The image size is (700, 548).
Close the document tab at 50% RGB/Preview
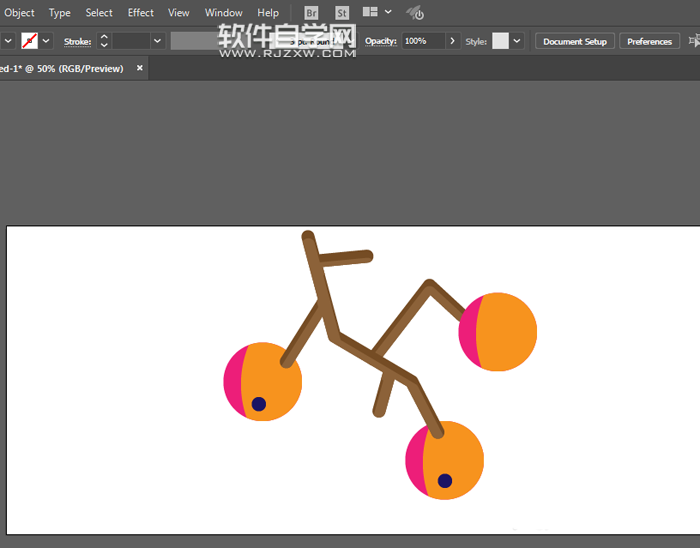click(140, 68)
